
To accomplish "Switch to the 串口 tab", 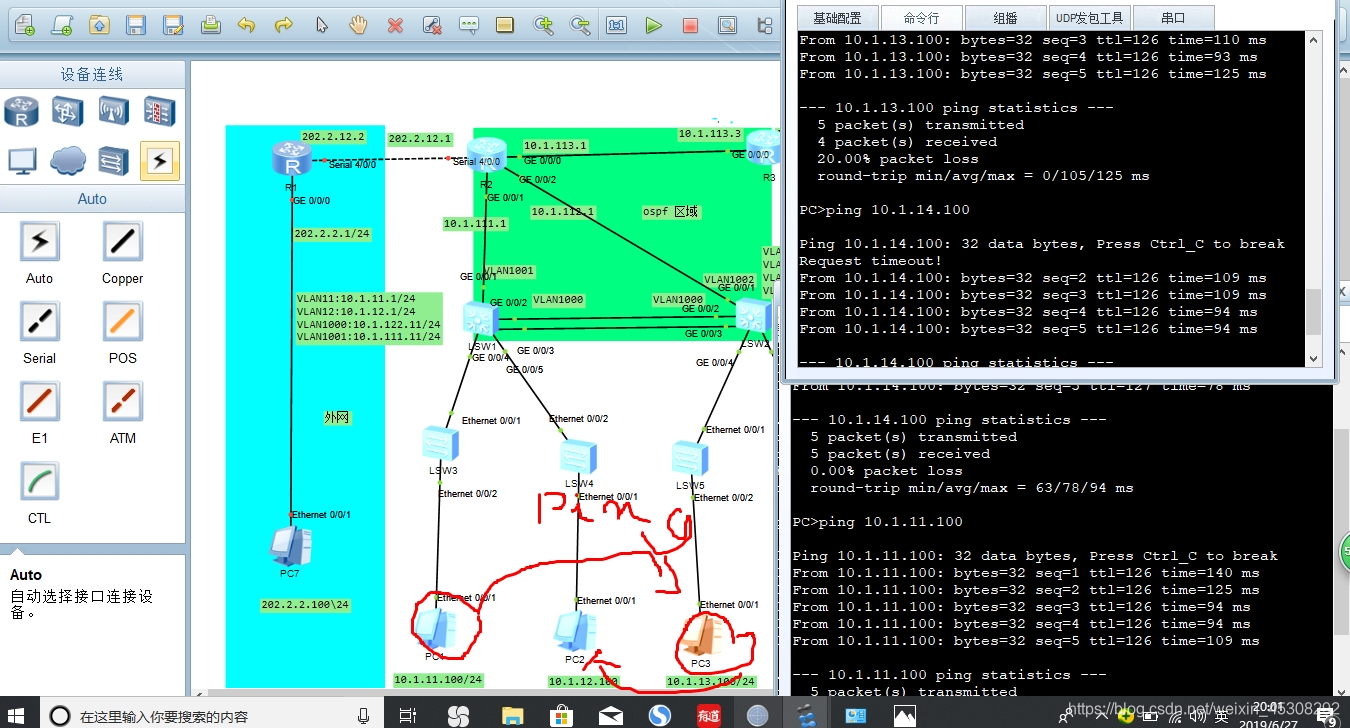I will coord(1174,18).
